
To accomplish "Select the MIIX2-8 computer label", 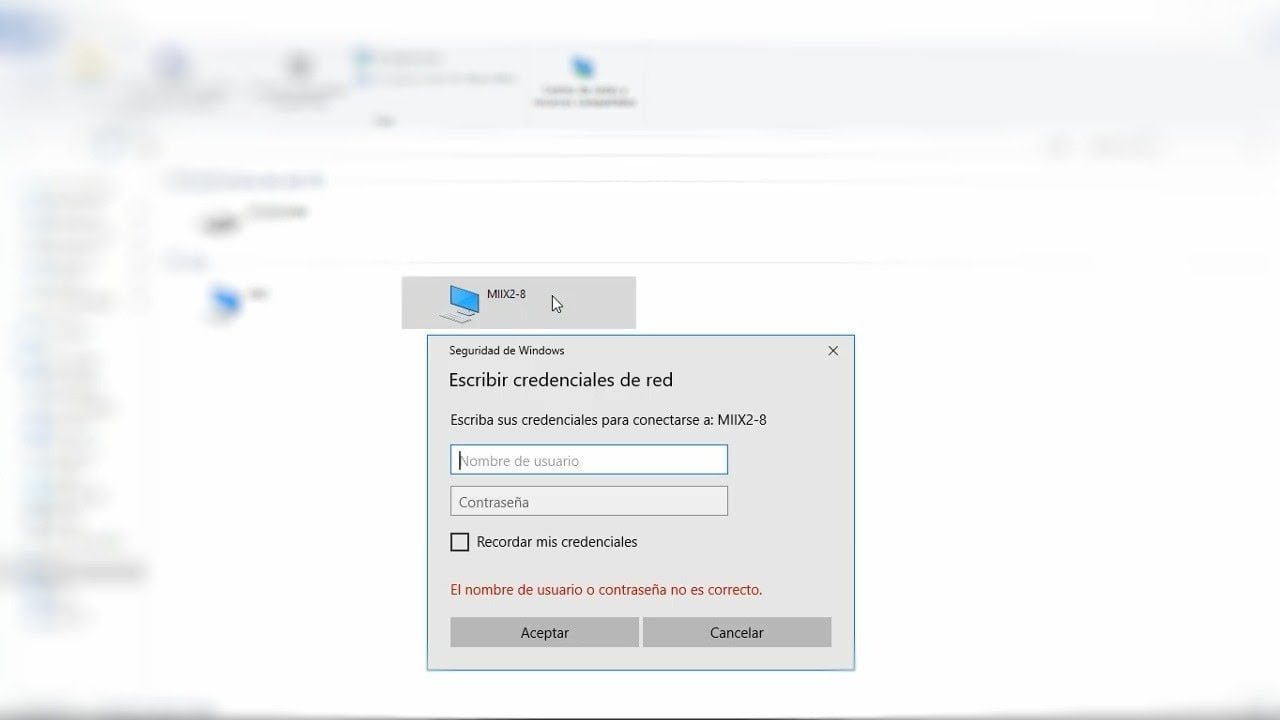I will 506,294.
